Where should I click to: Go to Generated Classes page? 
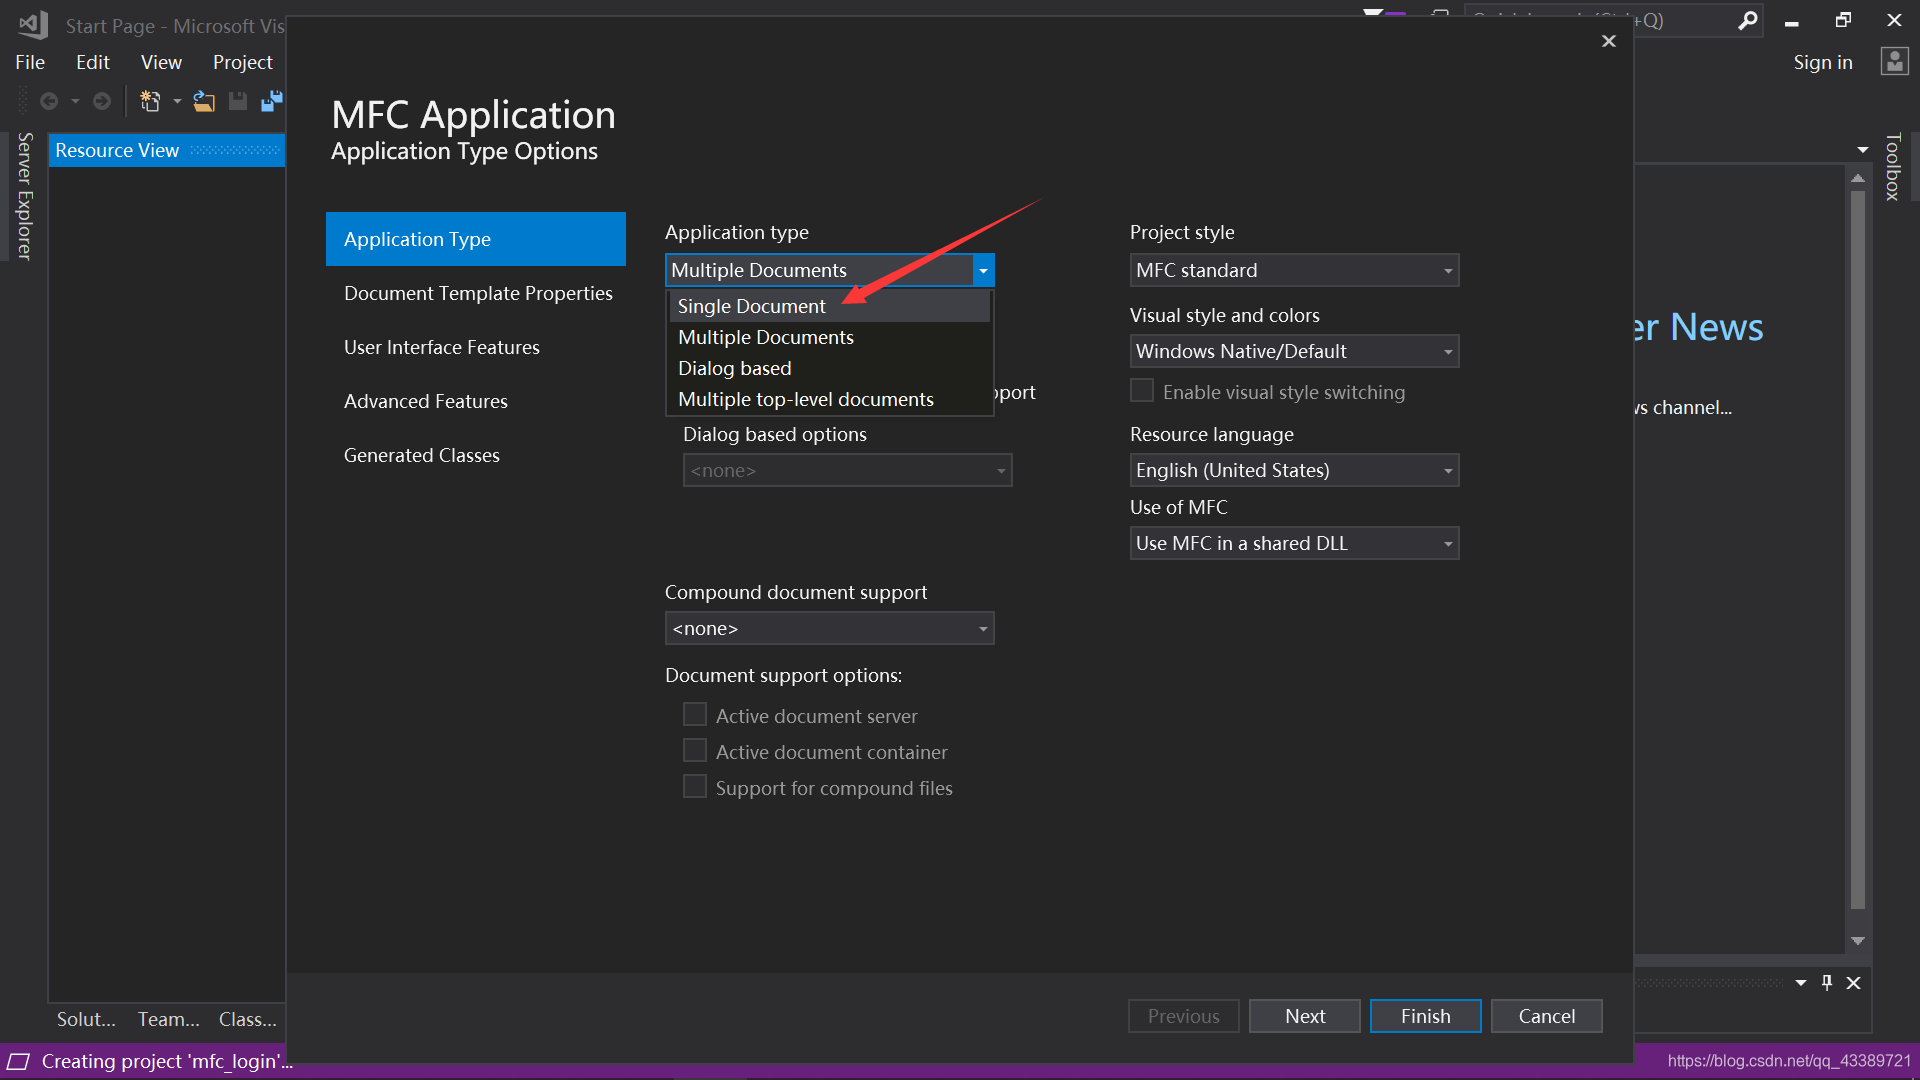(476, 455)
